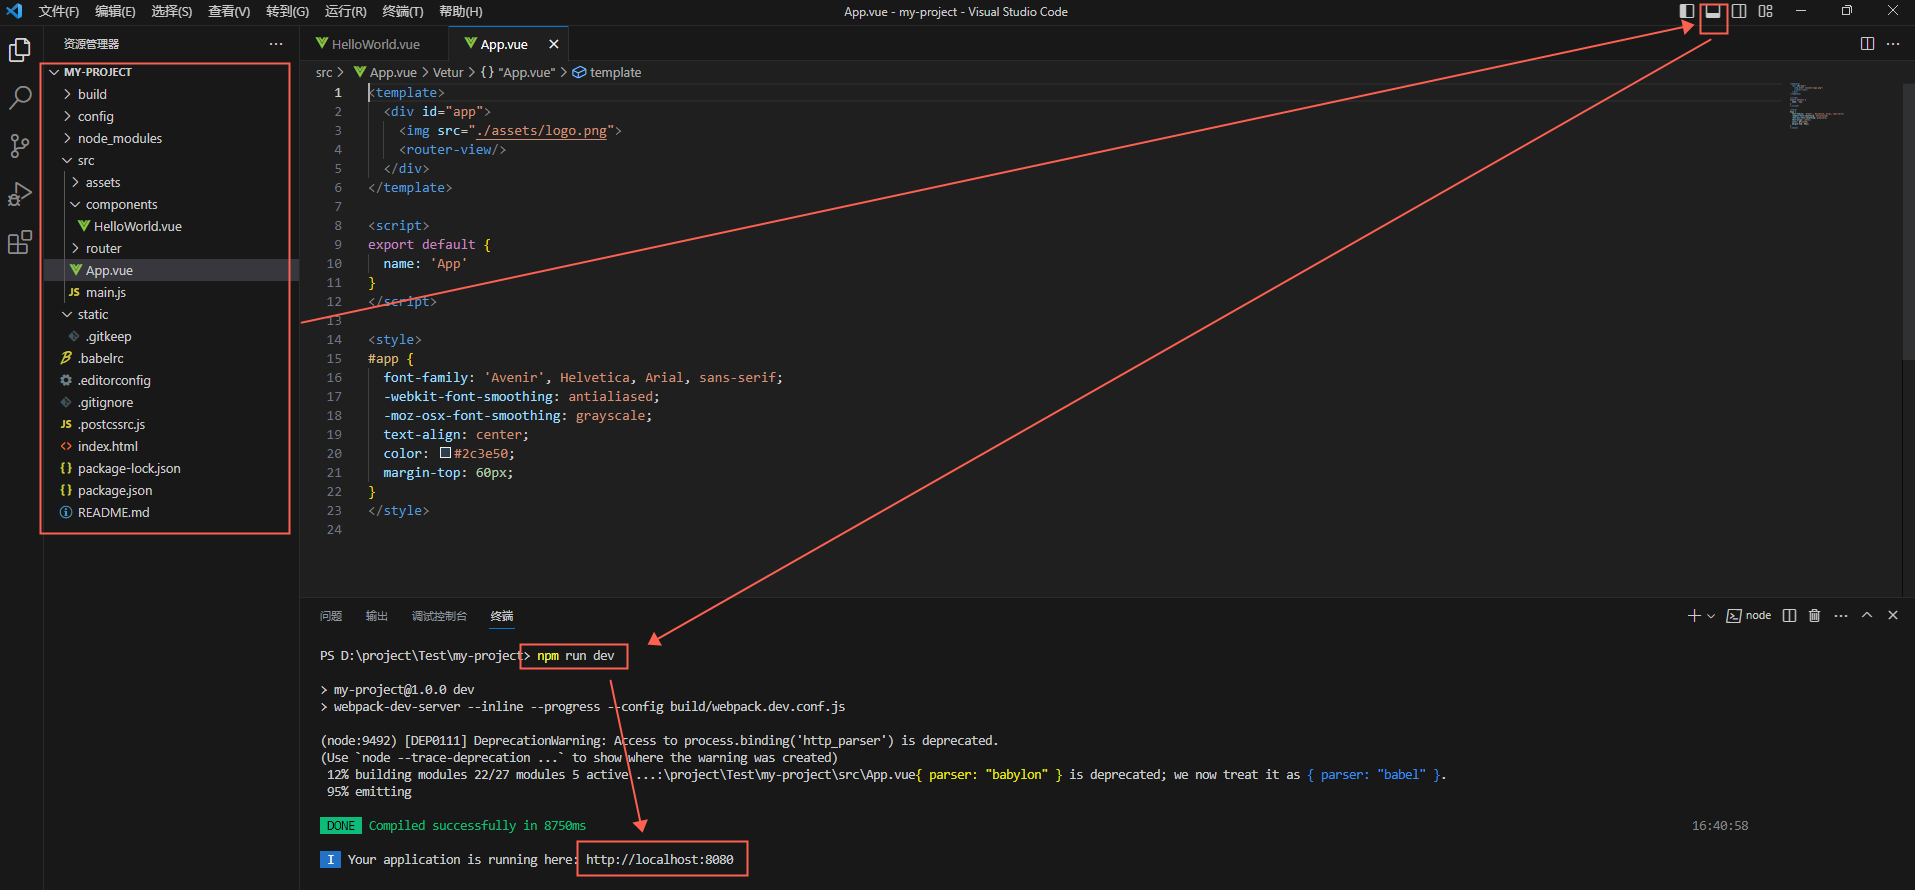Open the #2c3e50 color swatch picker
The image size is (1915, 890).
pos(445,453)
